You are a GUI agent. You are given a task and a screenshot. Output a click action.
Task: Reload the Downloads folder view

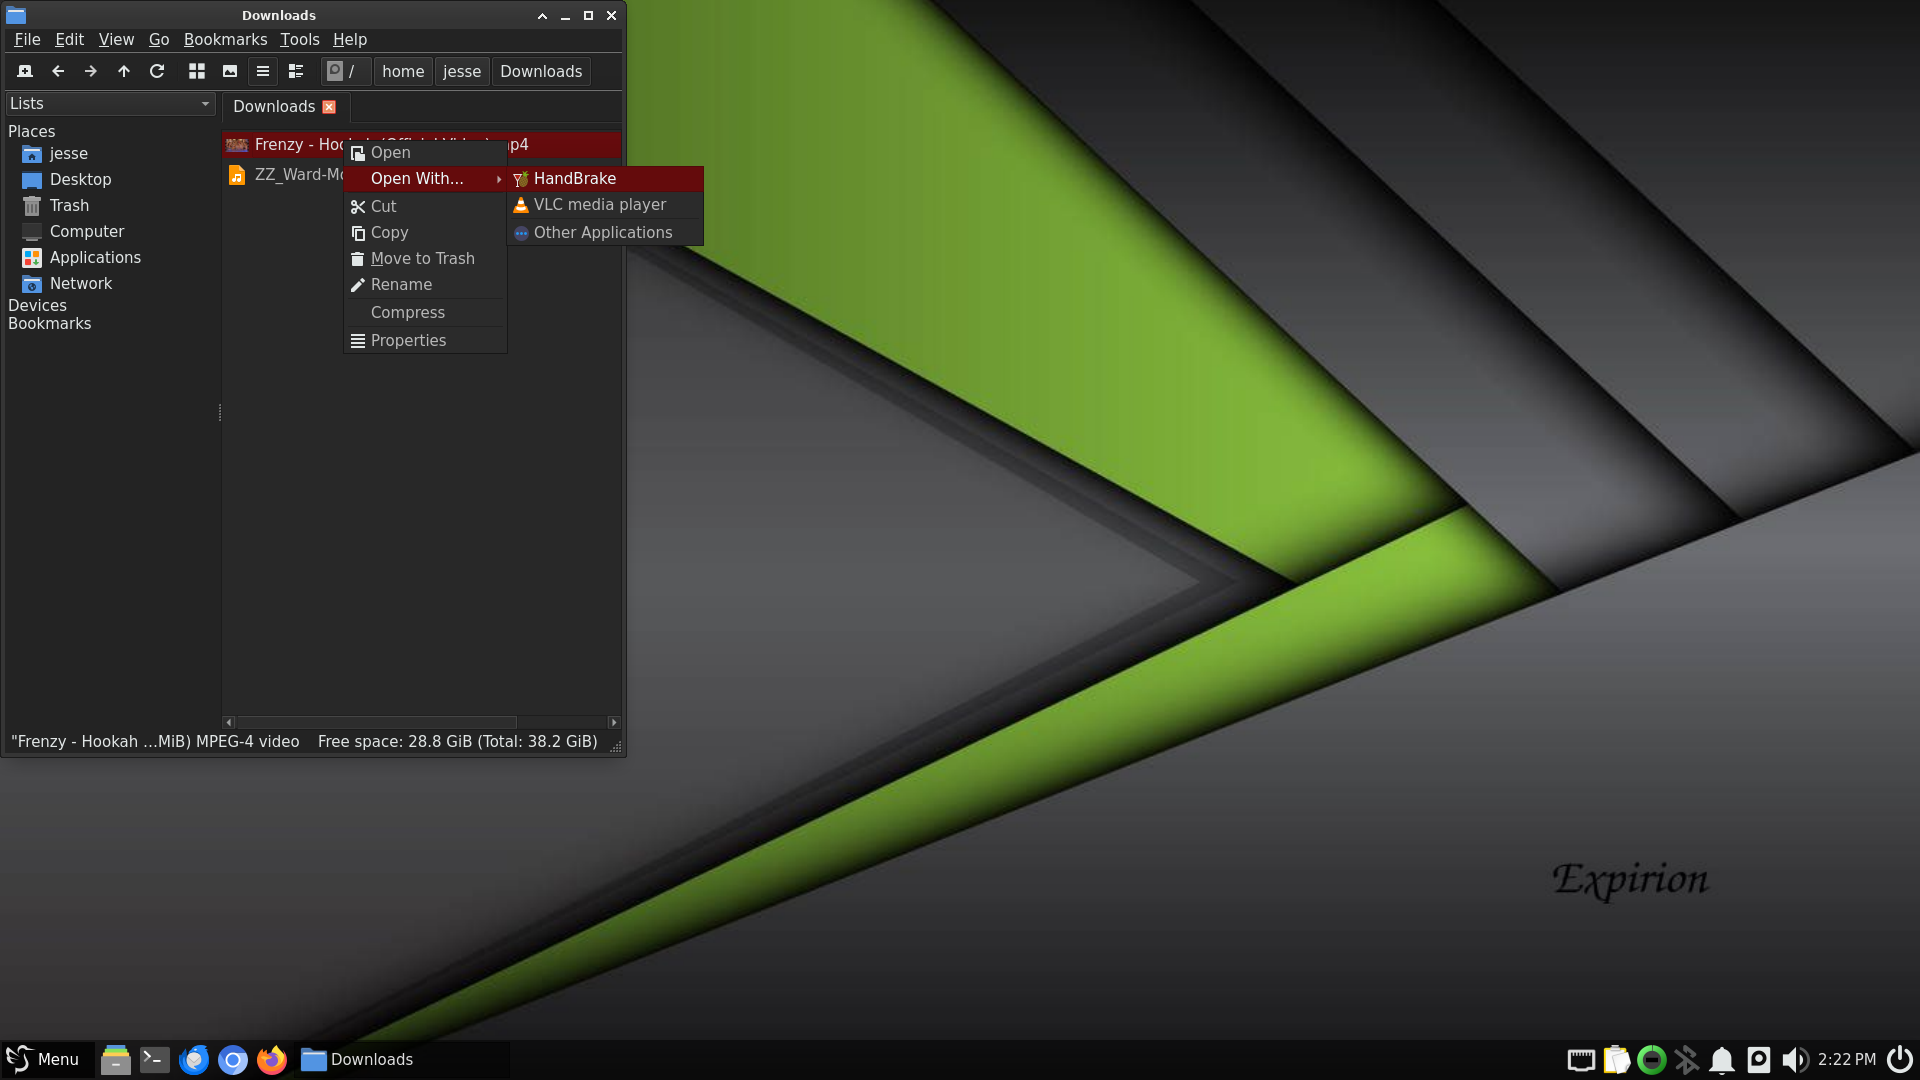point(157,71)
